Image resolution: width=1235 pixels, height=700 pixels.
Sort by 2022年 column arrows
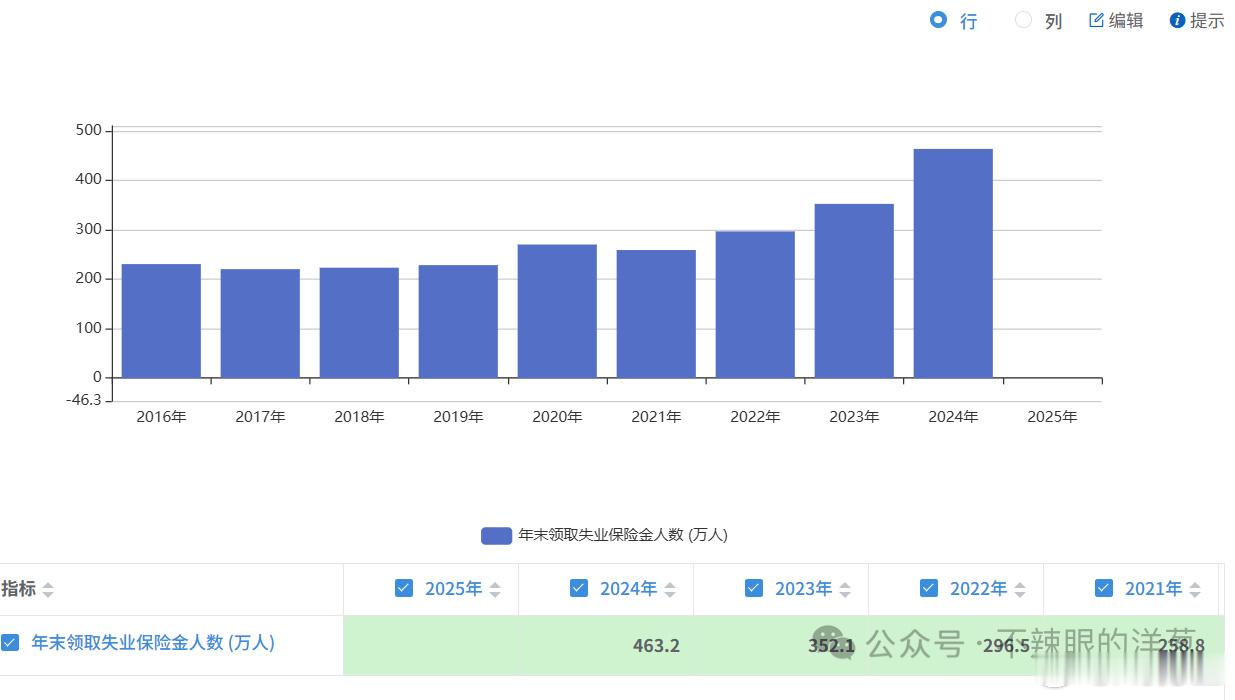(x=1020, y=590)
